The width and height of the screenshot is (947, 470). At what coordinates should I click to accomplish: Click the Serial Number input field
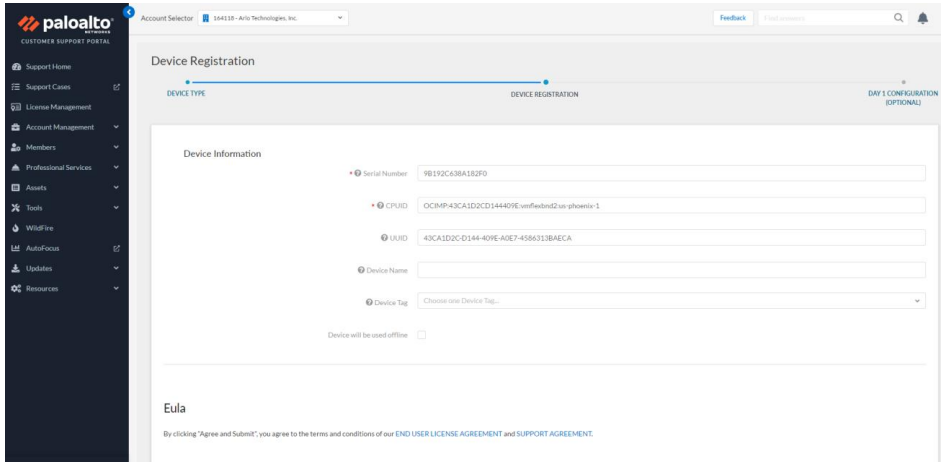coord(671,173)
